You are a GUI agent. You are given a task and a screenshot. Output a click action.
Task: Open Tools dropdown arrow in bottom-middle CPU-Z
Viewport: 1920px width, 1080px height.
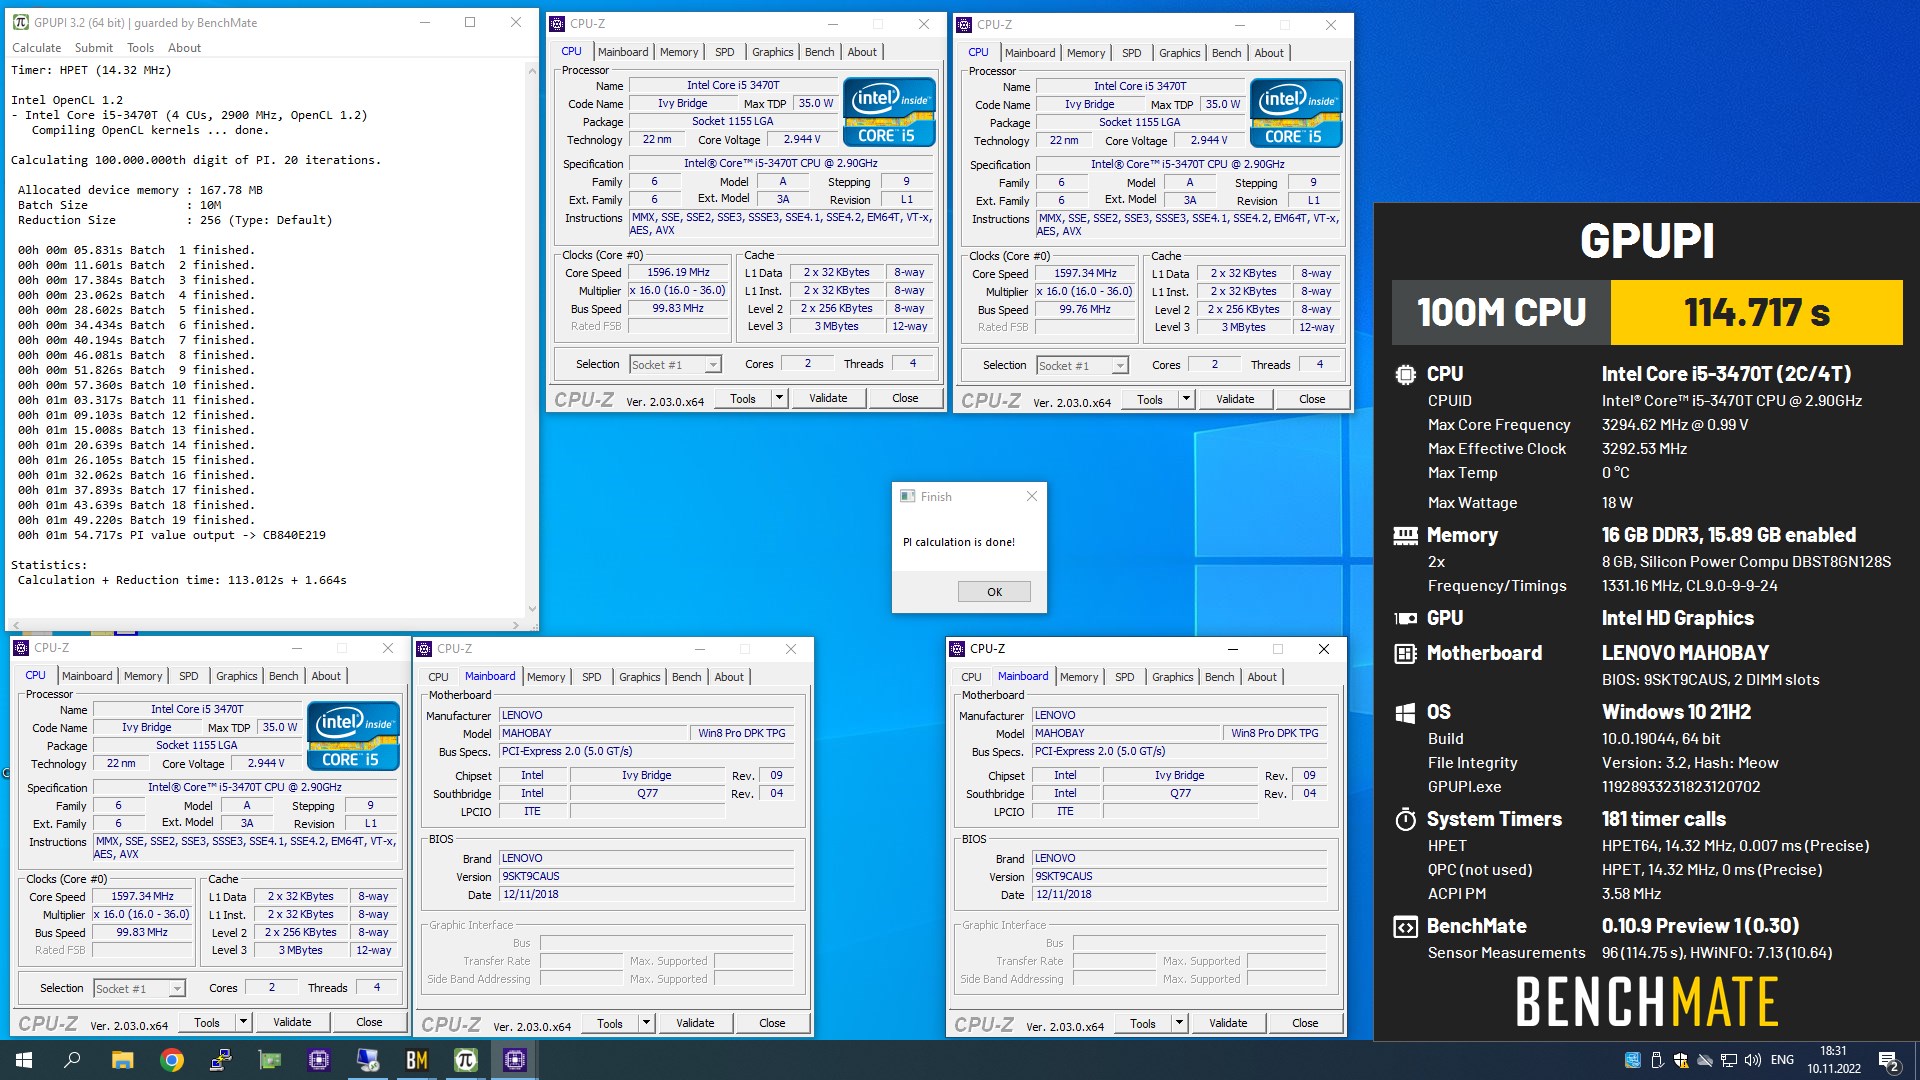pos(646,1023)
